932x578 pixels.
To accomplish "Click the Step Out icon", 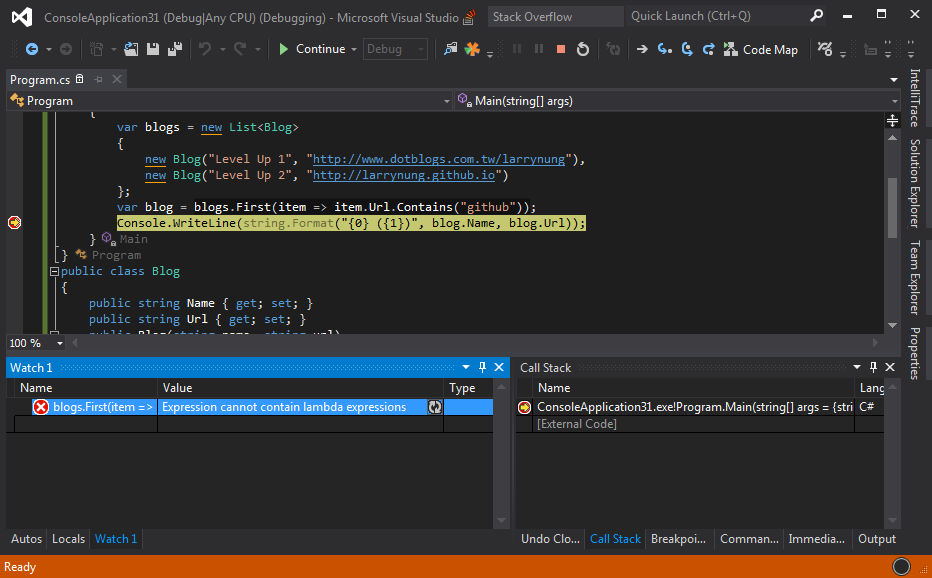I will 709,49.
